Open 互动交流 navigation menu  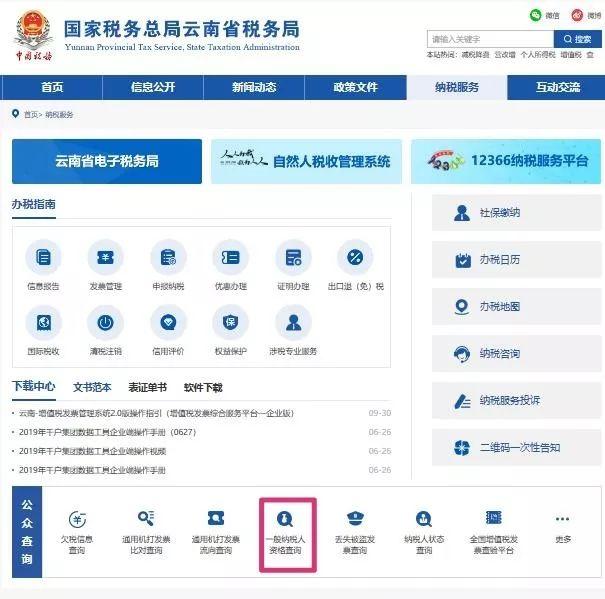coord(558,87)
